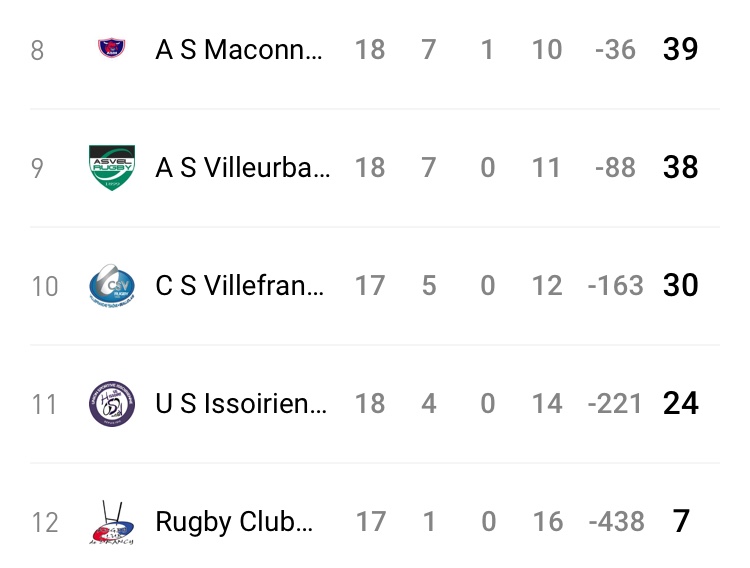Click the Rugby Club team logo in row 12

(x=110, y=522)
